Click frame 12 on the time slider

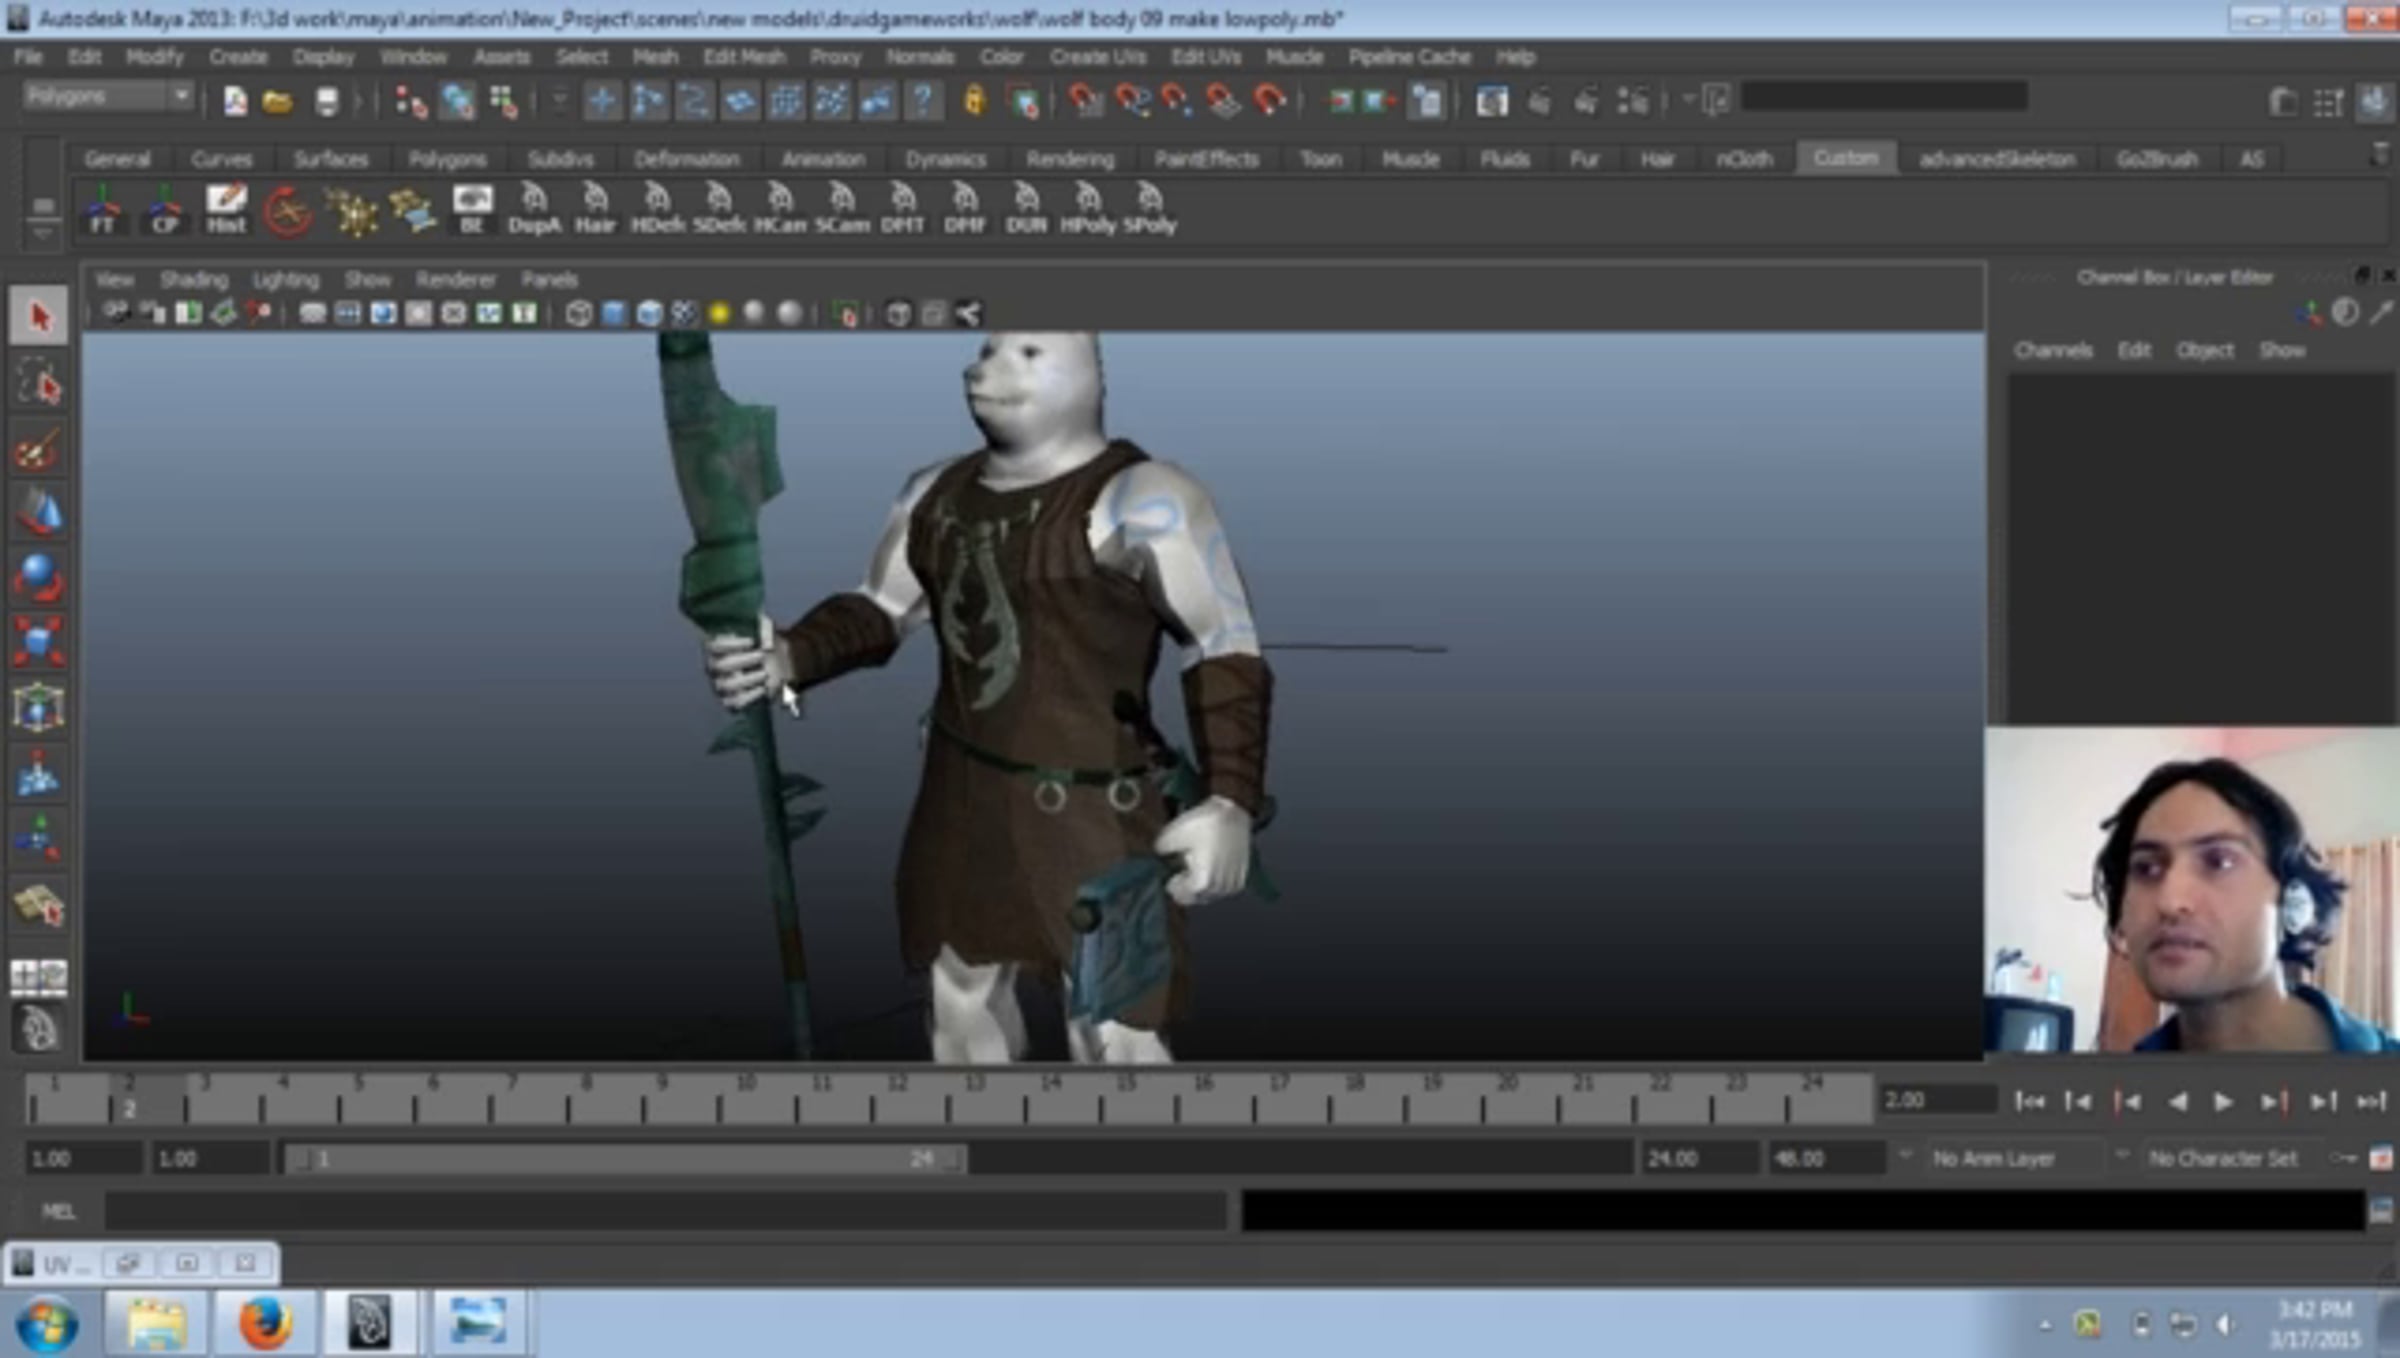click(898, 1099)
